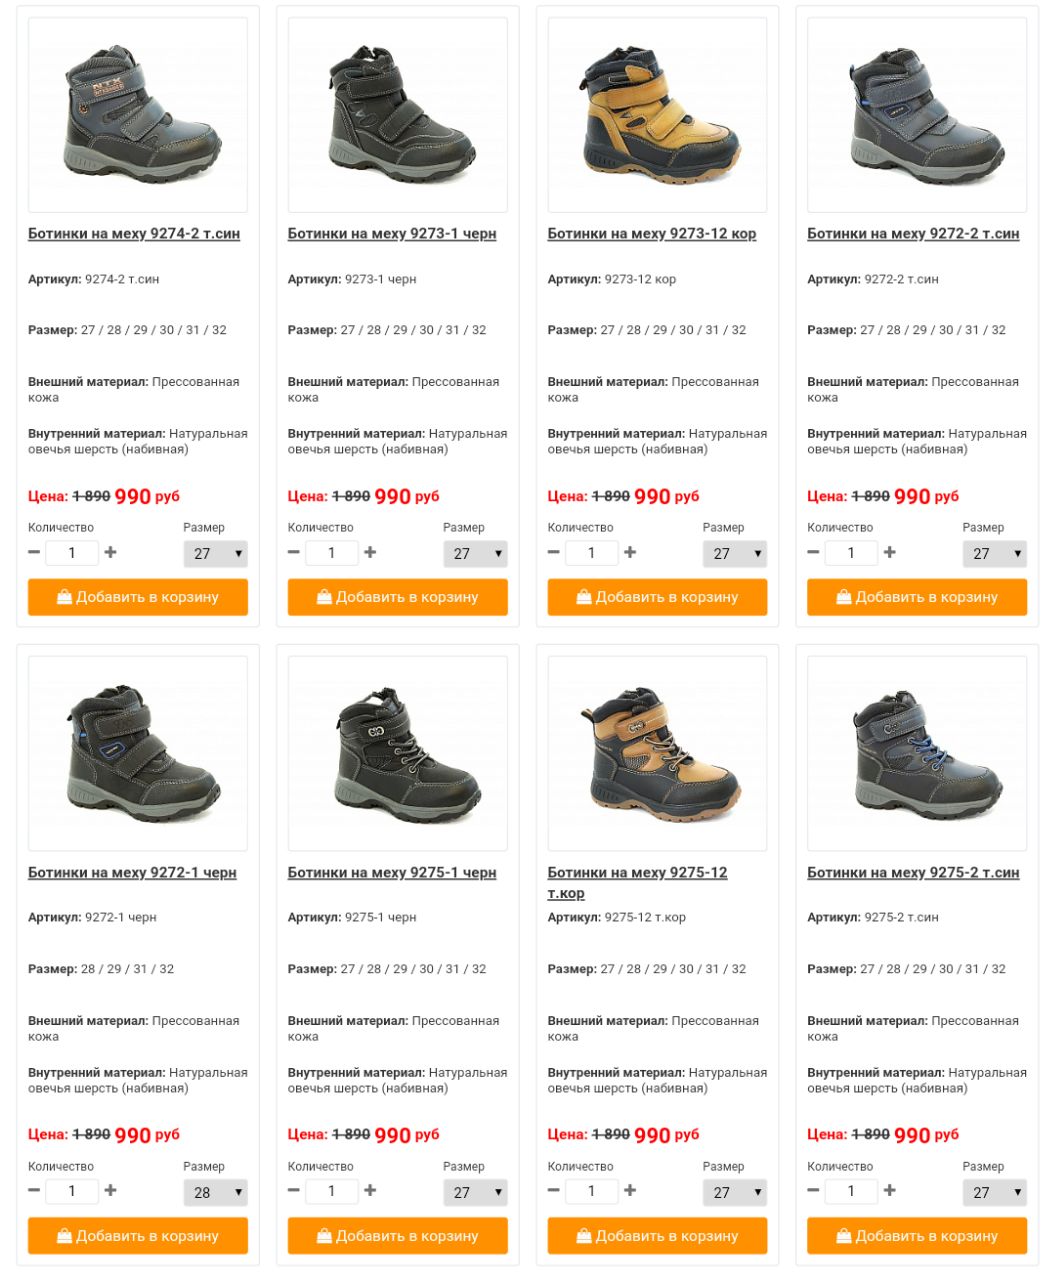Click quantity field for 9272-1 черн boots
This screenshot has width=1055, height=1280.
coord(72,1191)
